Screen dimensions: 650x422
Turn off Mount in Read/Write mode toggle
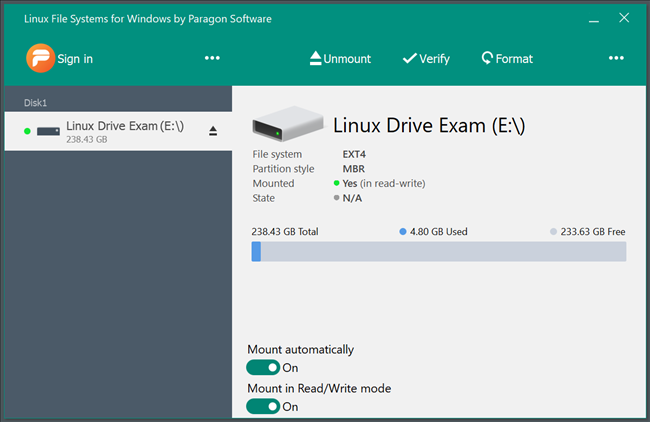(263, 406)
